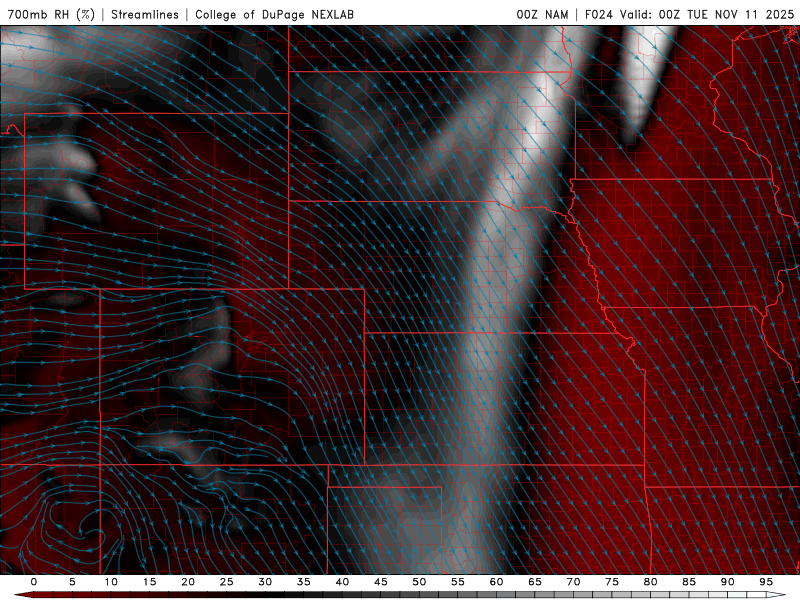Click the '00Z NAM' model run label
800x600 pixels.
542,14
